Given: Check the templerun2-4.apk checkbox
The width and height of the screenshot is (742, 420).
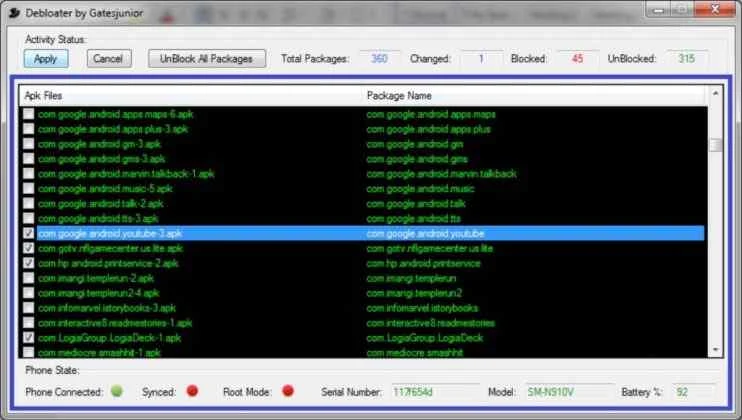Looking at the screenshot, I should coord(28,293).
